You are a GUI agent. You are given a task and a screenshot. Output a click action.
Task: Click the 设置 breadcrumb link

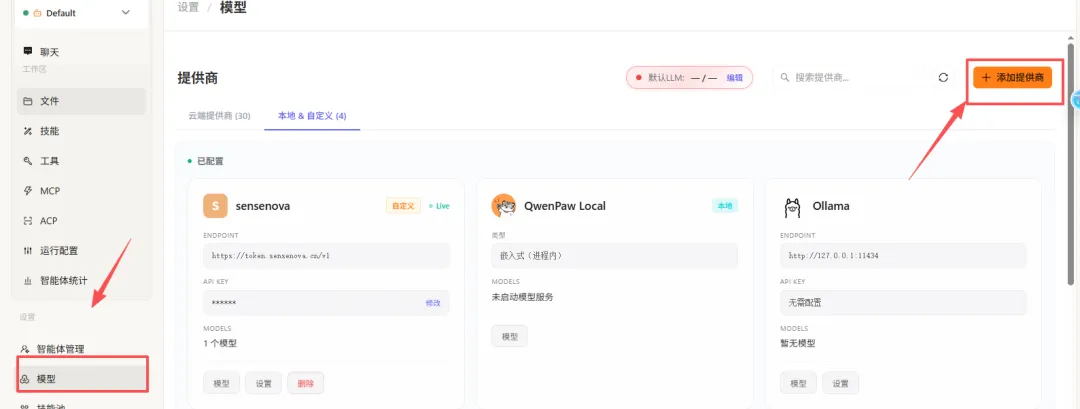[188, 8]
